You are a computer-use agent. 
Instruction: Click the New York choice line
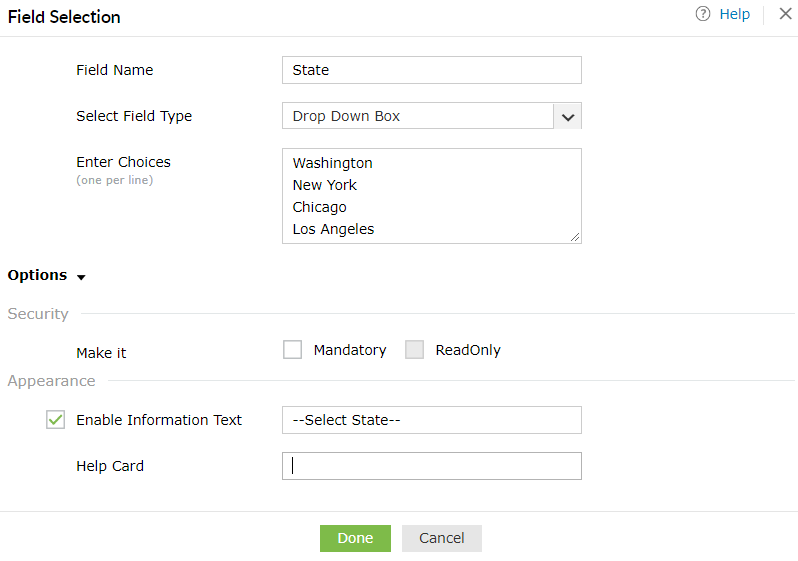(x=324, y=185)
